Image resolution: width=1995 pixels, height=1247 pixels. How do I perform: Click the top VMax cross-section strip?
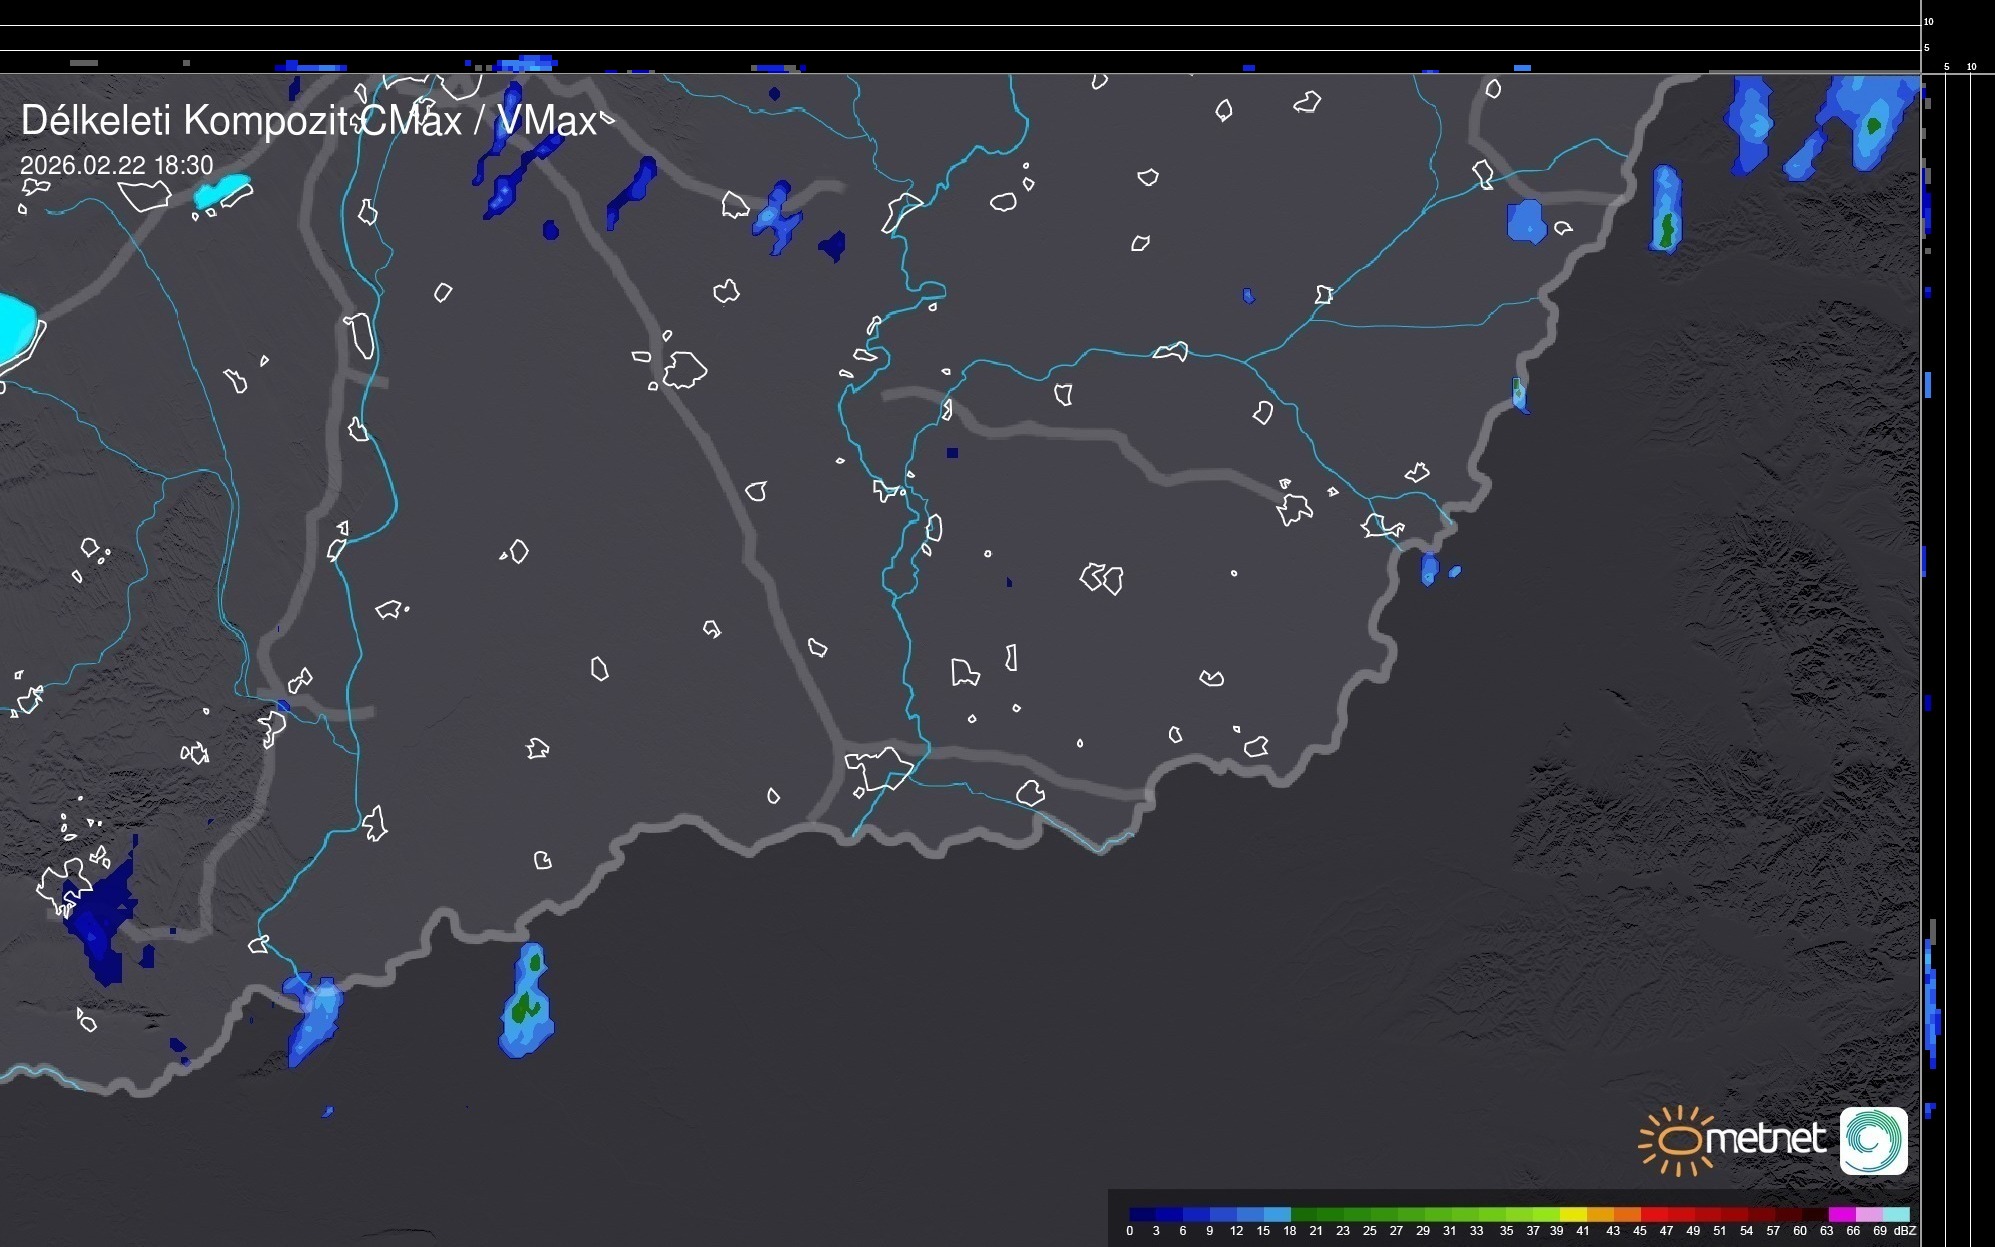(x=960, y=38)
